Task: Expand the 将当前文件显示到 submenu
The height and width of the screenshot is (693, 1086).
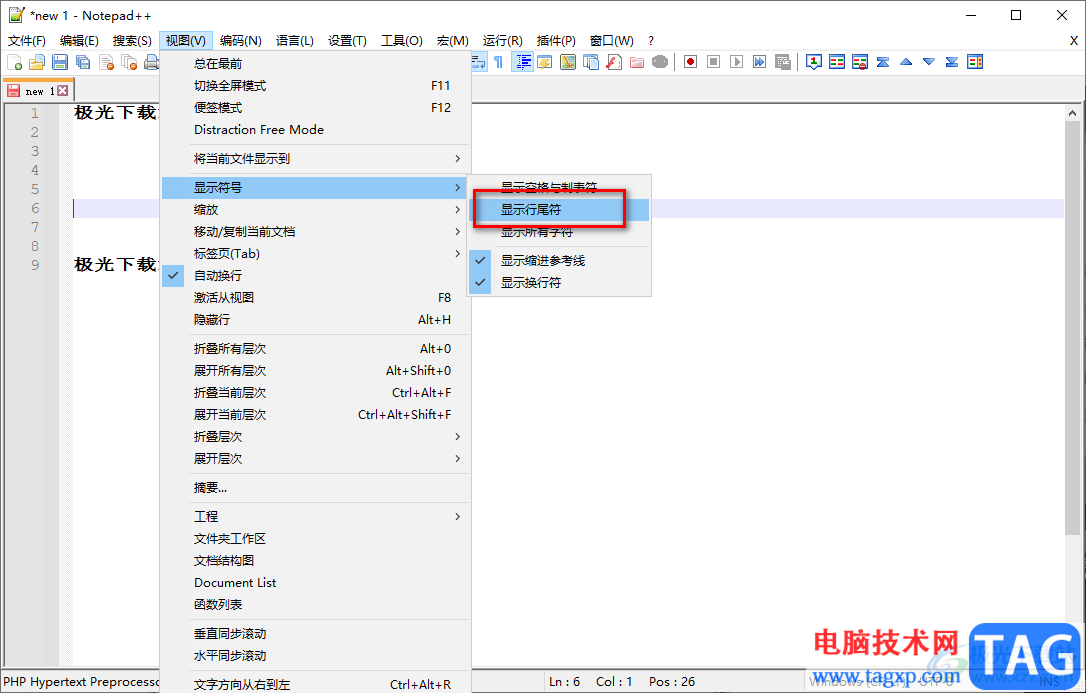Action: [315, 159]
